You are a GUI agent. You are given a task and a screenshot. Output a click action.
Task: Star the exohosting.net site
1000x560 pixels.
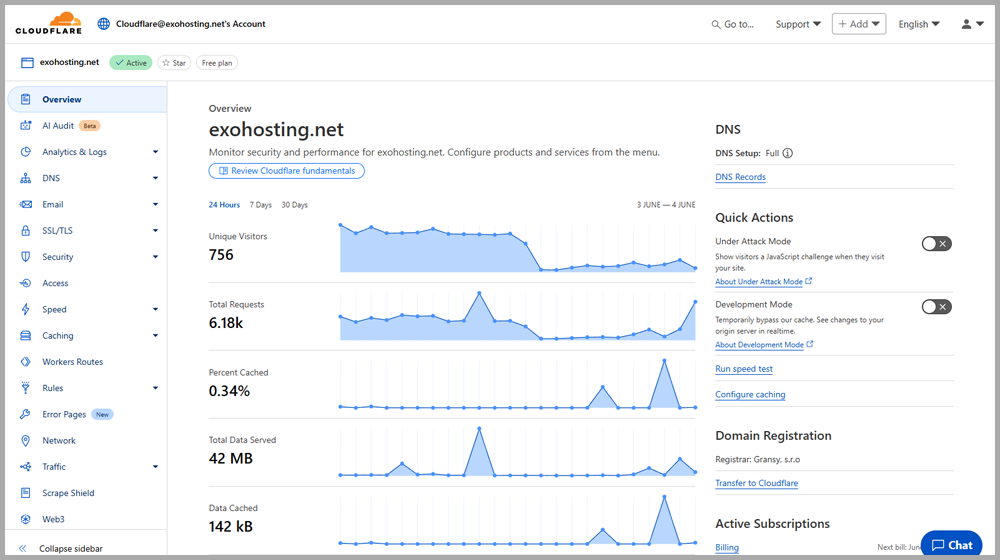(x=174, y=63)
